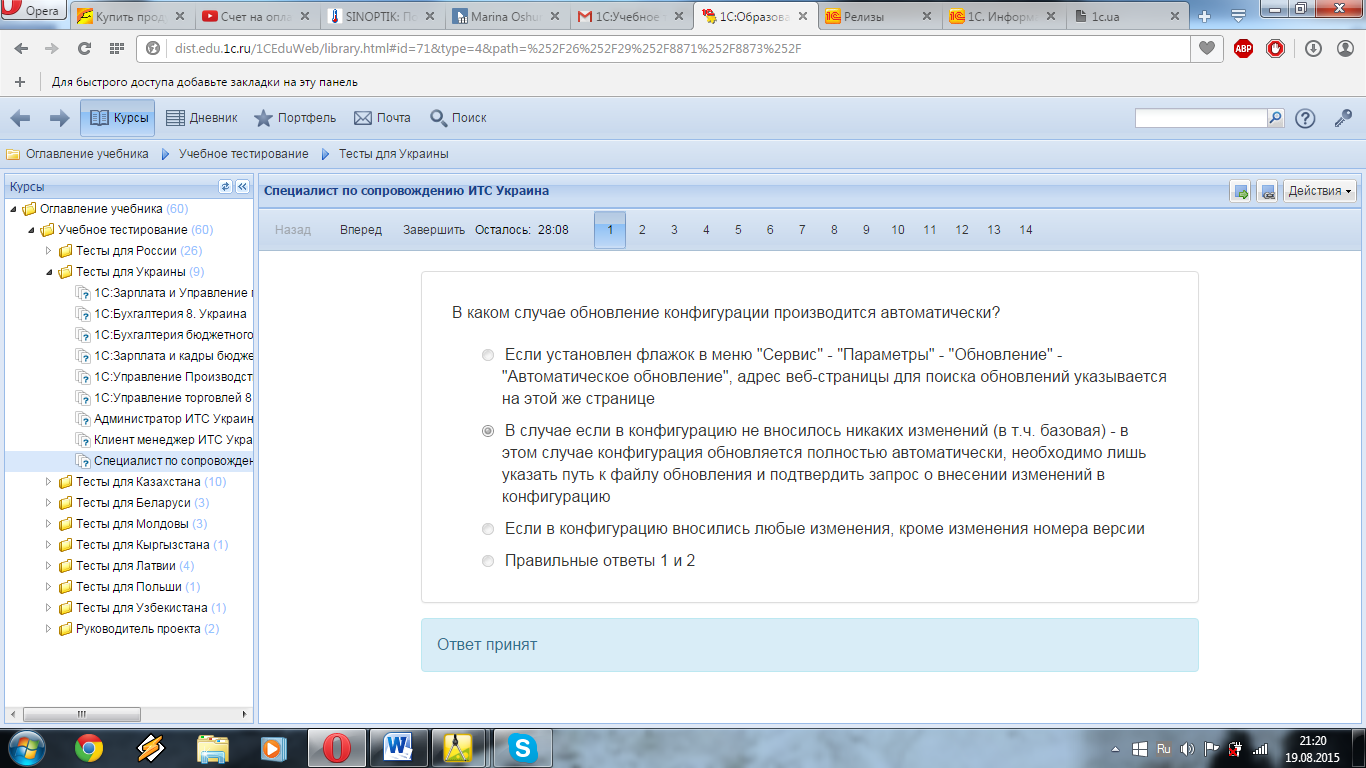Click Завершить to finish the test
Screen dimensions: 1366x768
pyautogui.click(x=434, y=230)
